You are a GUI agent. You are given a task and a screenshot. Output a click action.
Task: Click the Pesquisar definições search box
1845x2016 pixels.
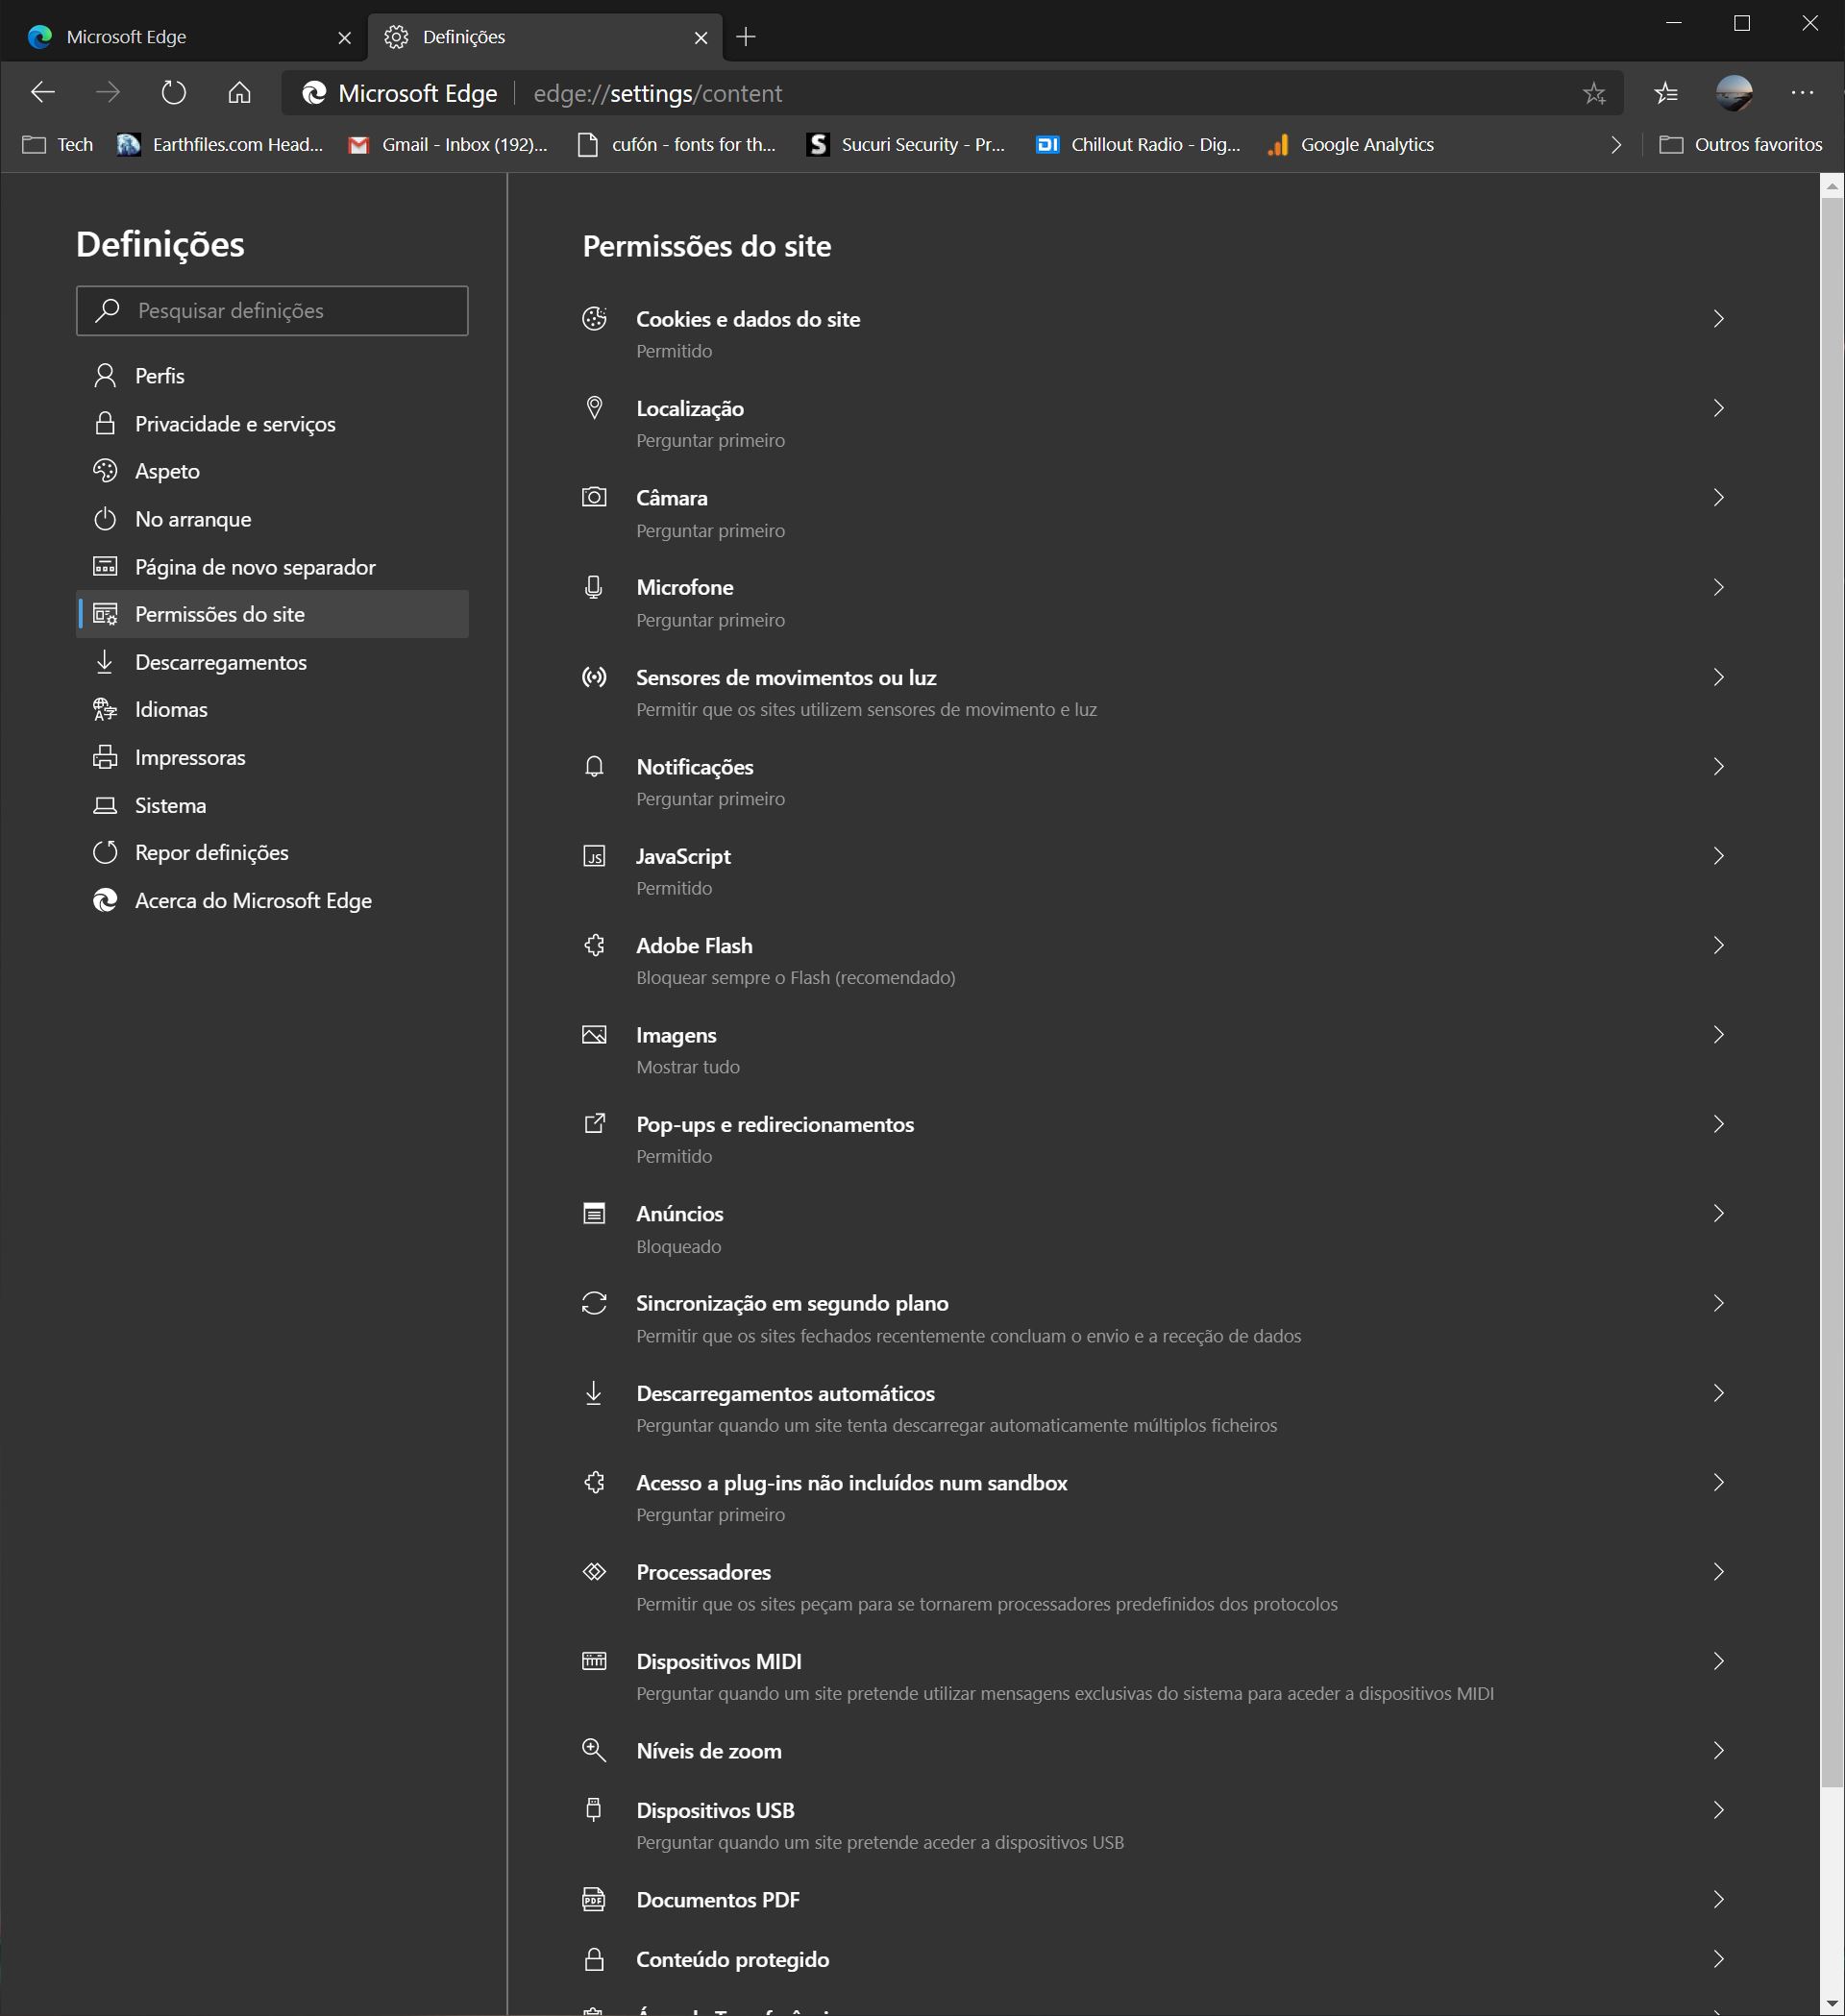coord(272,311)
